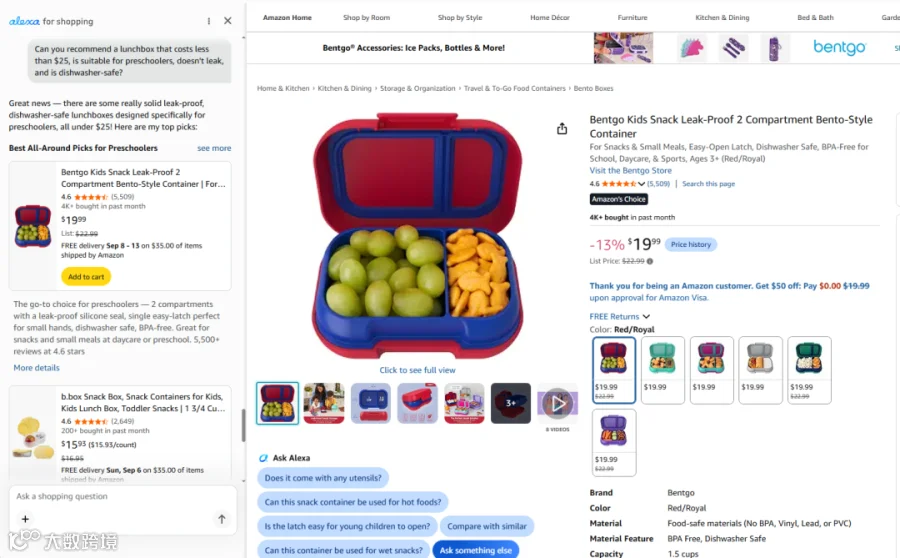Click the Ask Alexa chat bubble icon
This screenshot has width=900, height=558.
pyautogui.click(x=263, y=458)
